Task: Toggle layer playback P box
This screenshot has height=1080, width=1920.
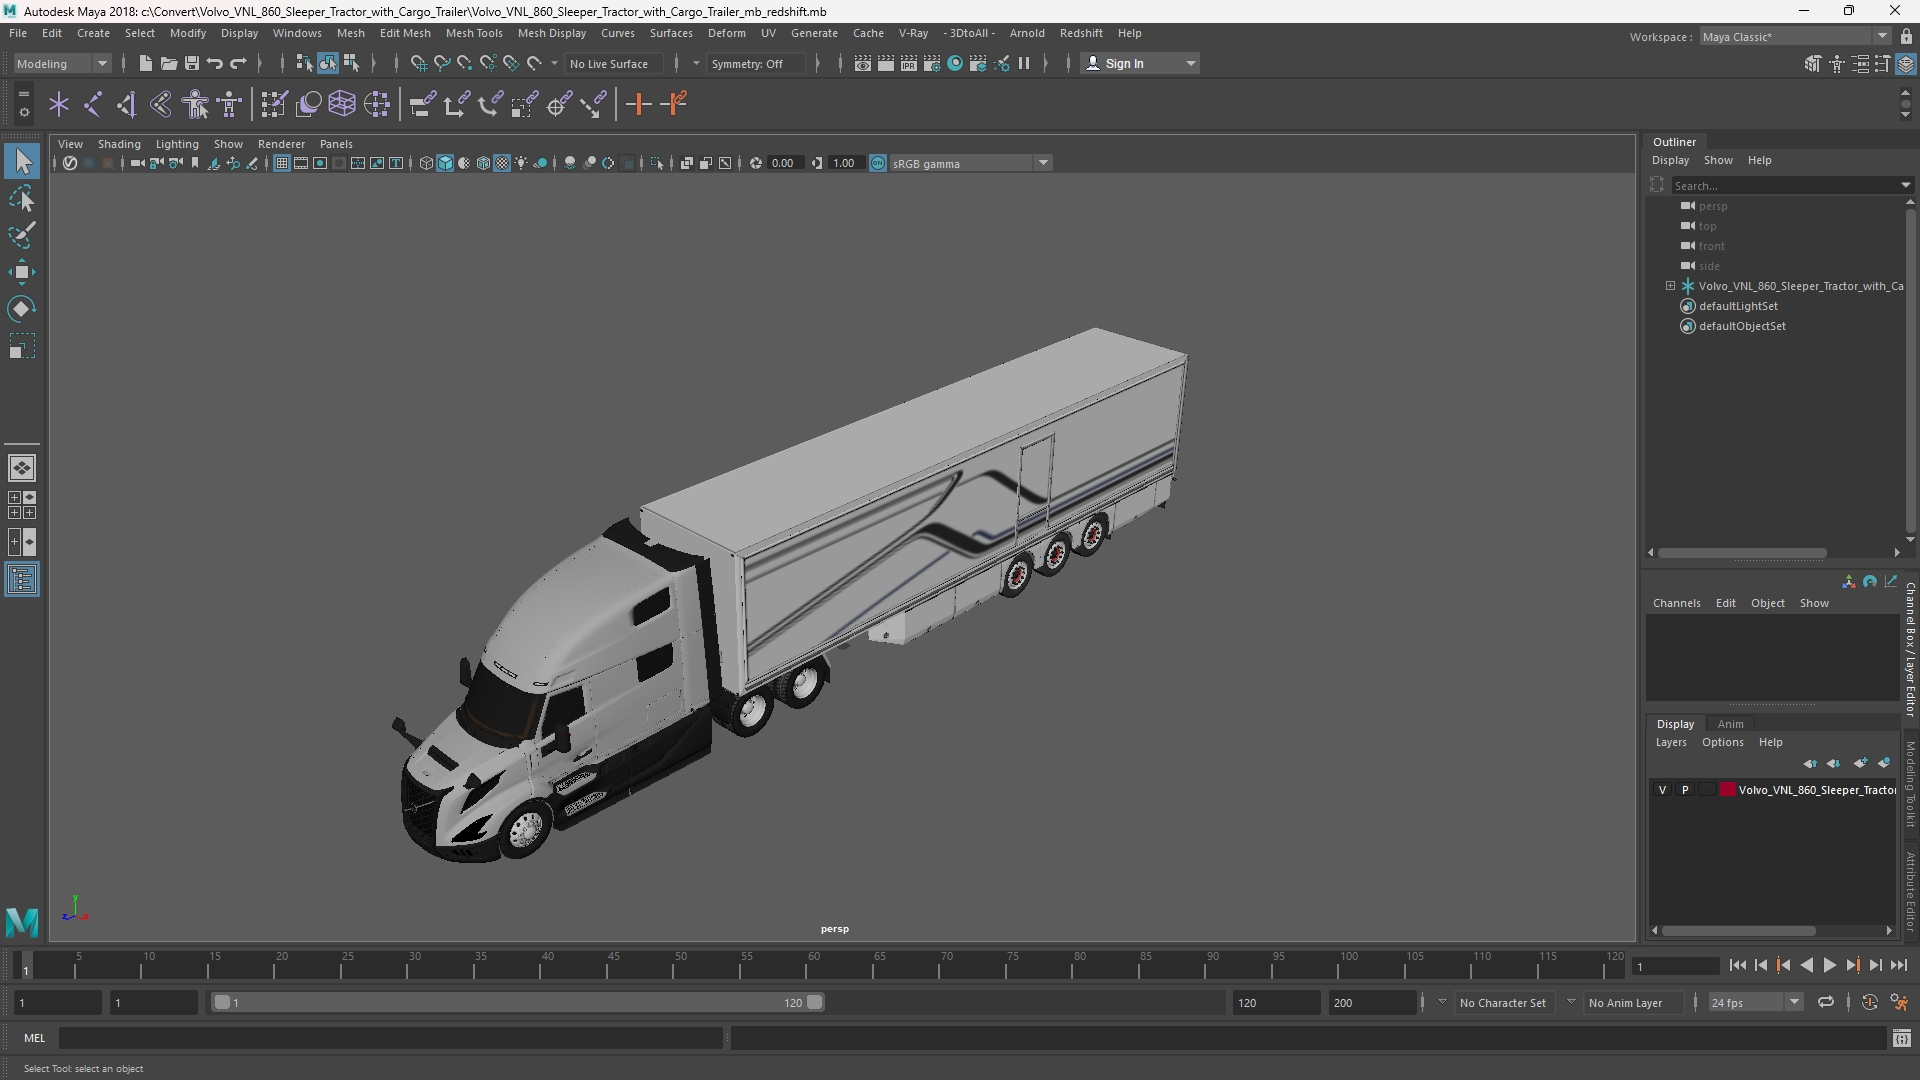Action: (1685, 790)
